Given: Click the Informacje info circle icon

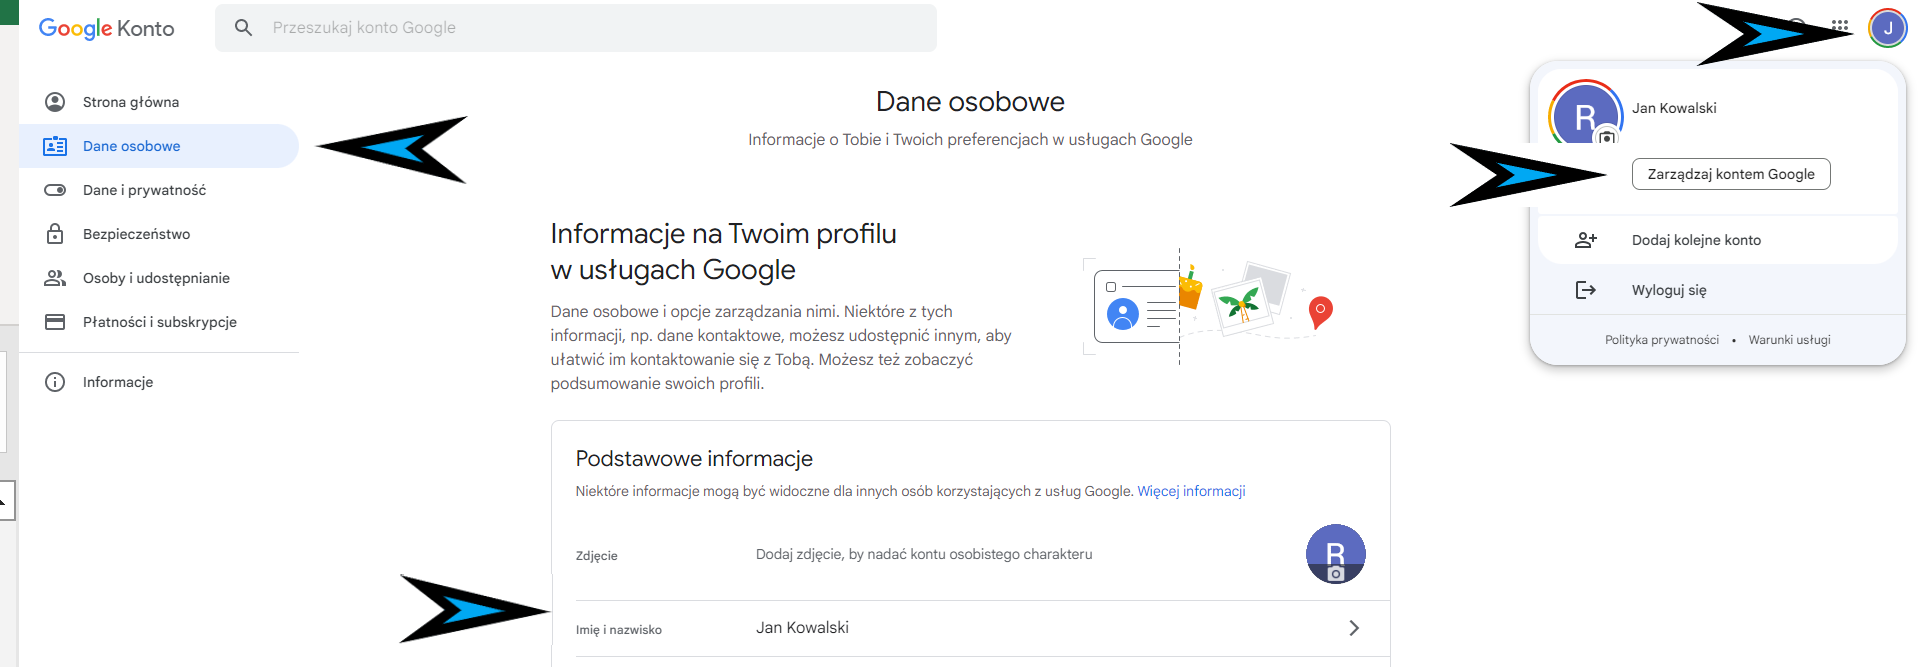Looking at the screenshot, I should [55, 382].
